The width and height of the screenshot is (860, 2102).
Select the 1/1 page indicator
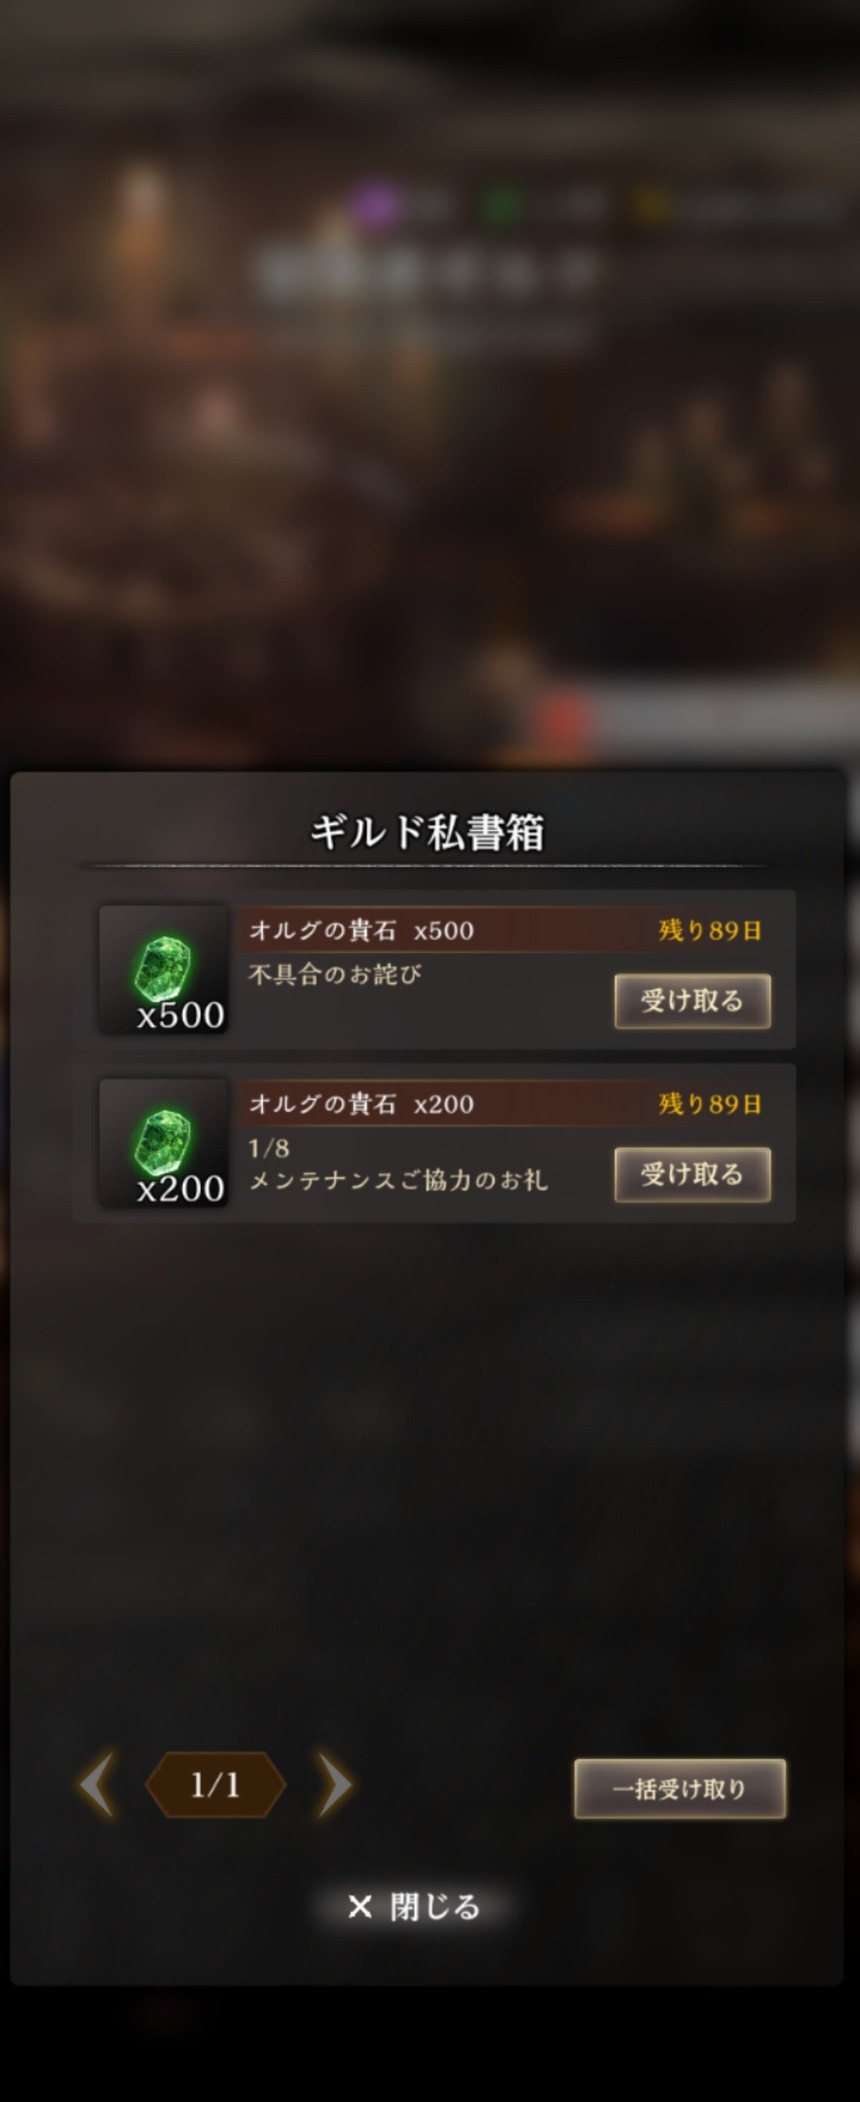pos(215,1784)
